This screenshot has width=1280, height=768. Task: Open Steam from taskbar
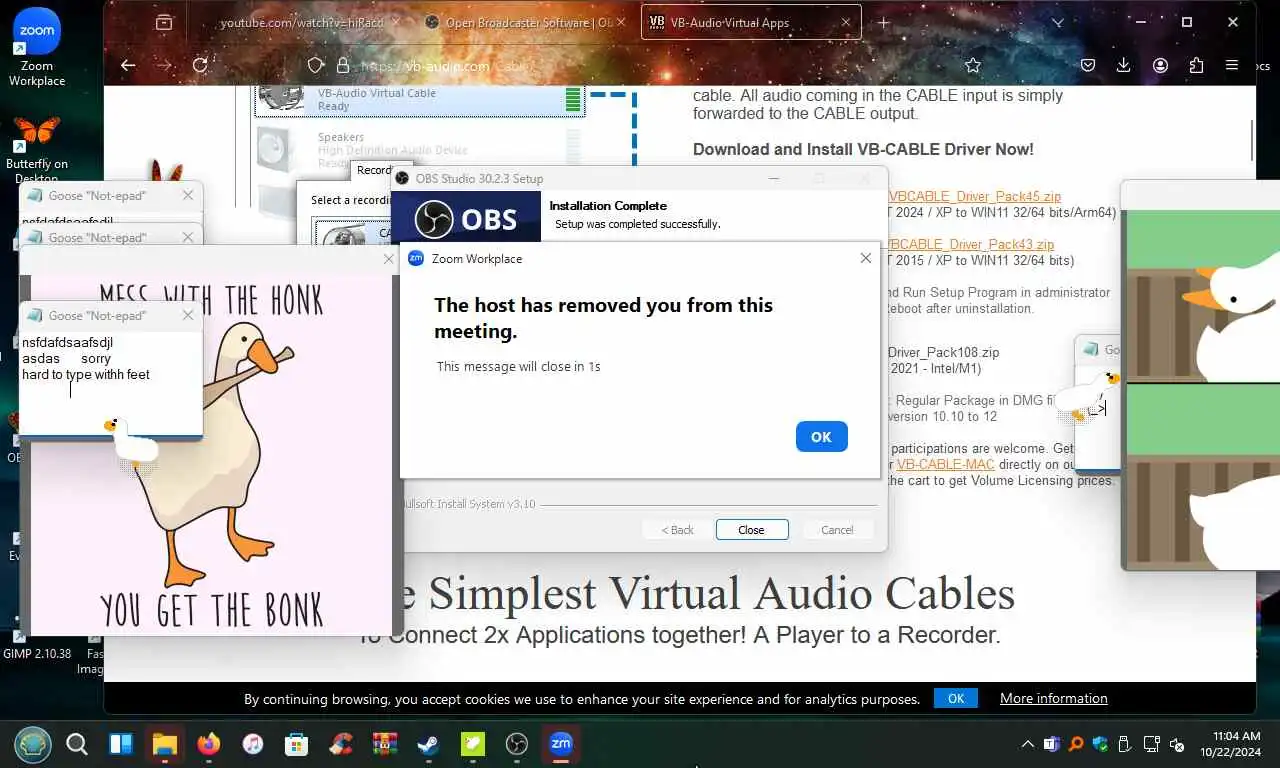[x=428, y=744]
